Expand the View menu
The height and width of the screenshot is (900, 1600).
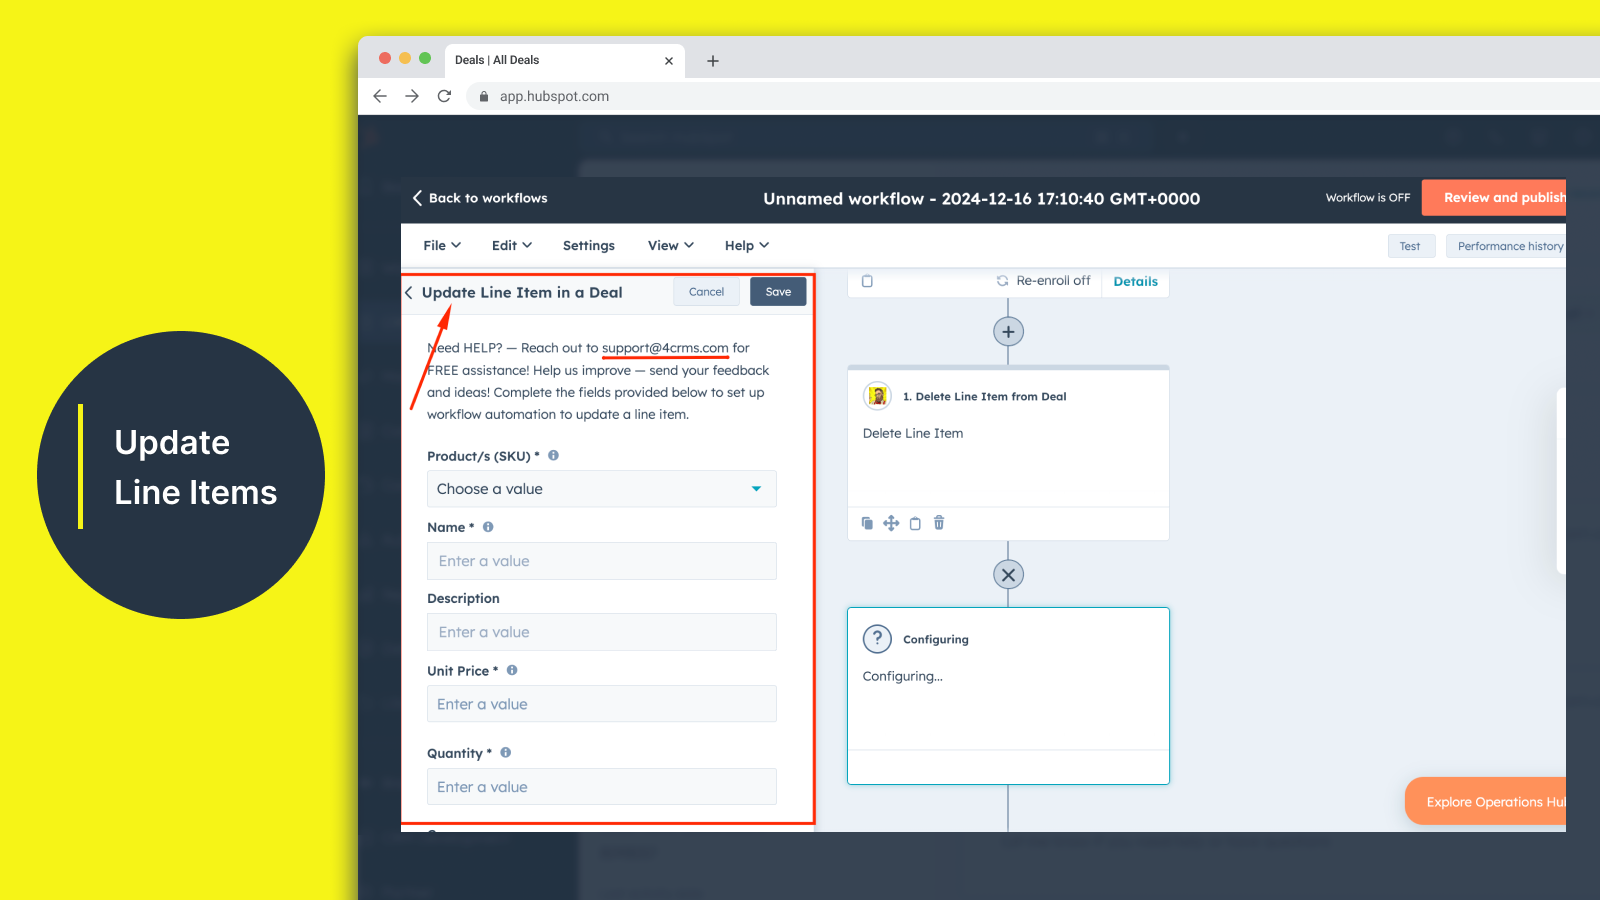click(670, 246)
